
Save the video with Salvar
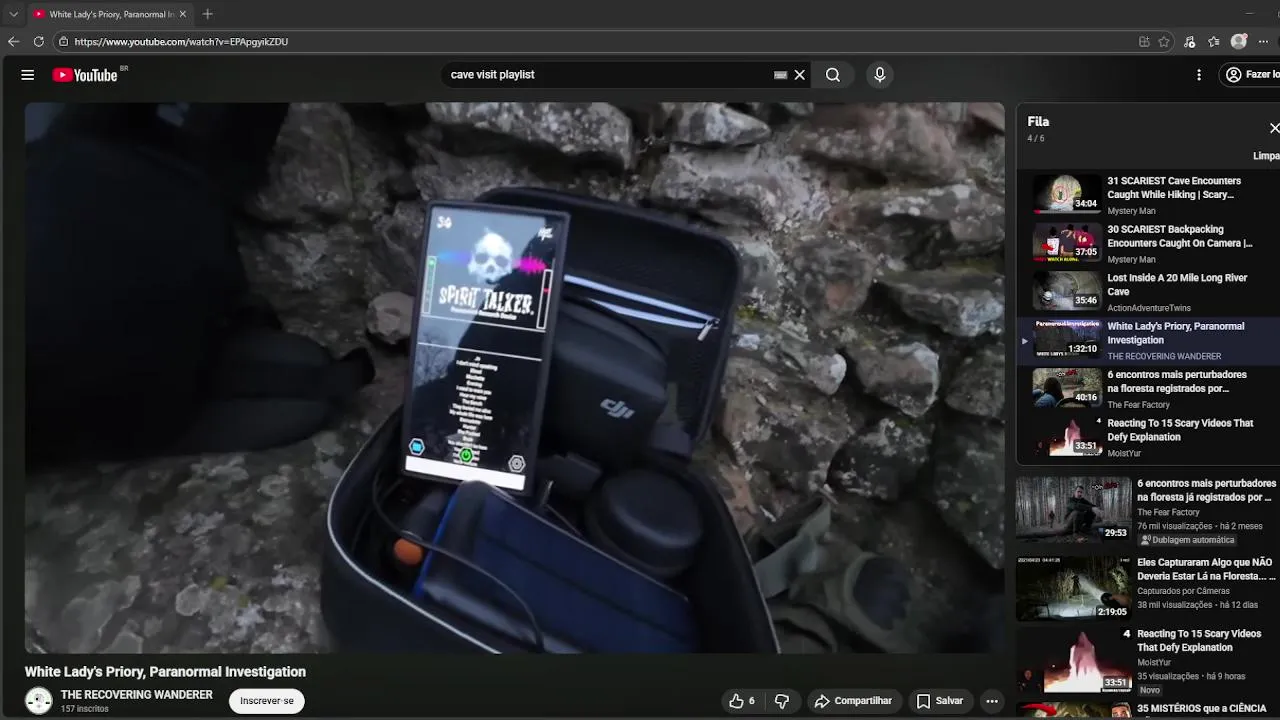tap(940, 701)
